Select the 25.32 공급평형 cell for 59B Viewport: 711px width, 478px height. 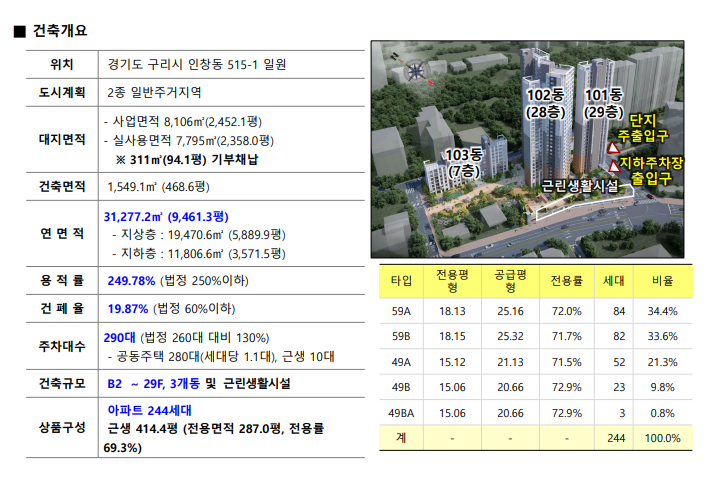pos(510,337)
